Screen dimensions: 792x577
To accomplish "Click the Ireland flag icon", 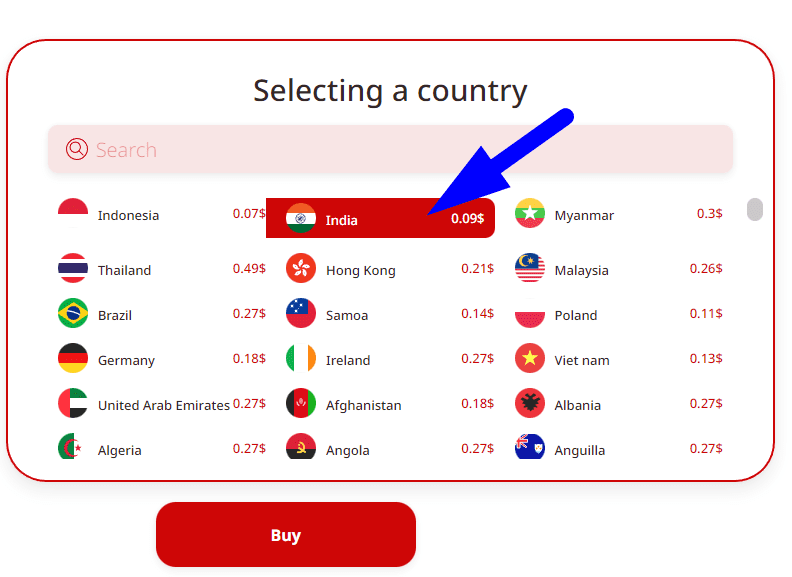I will (301, 359).
